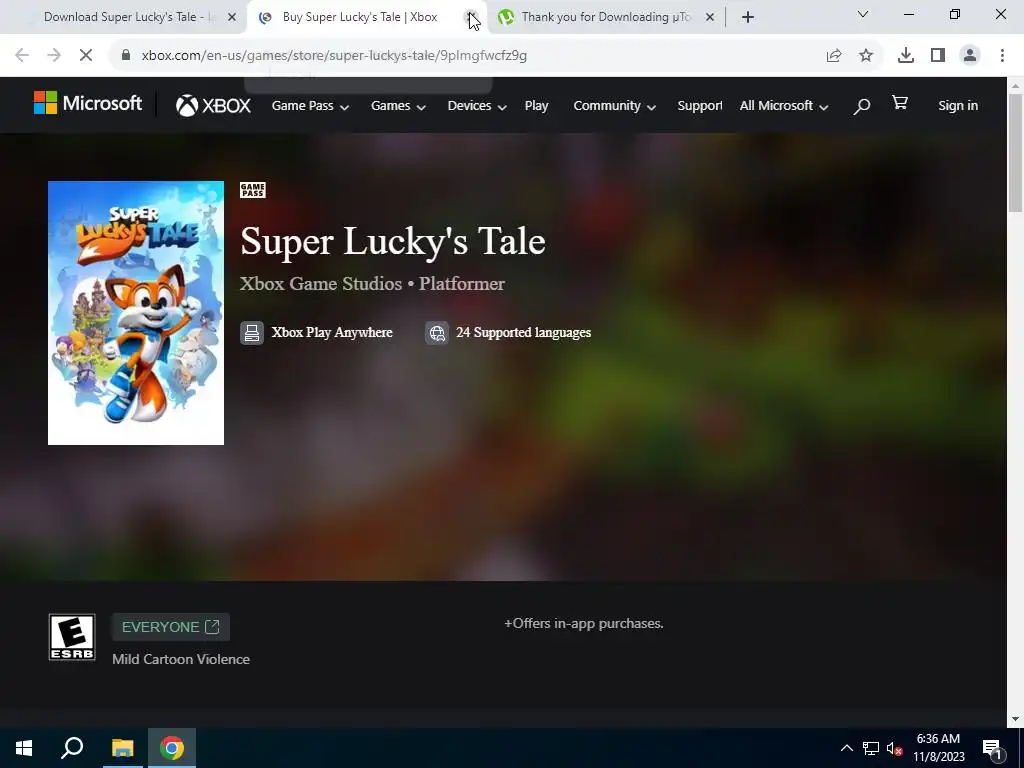Open a new browser tab
This screenshot has width=1024, height=768.
click(x=748, y=17)
